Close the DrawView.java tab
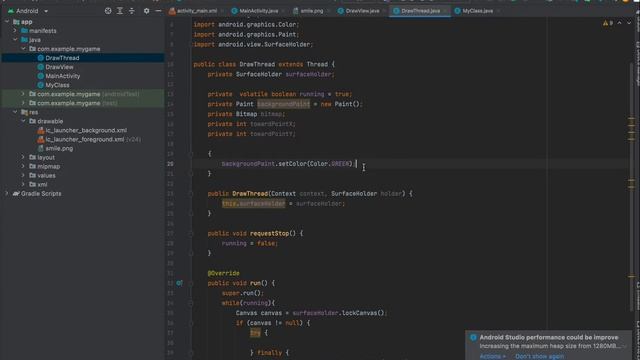This screenshot has width=640, height=360. click(384, 11)
